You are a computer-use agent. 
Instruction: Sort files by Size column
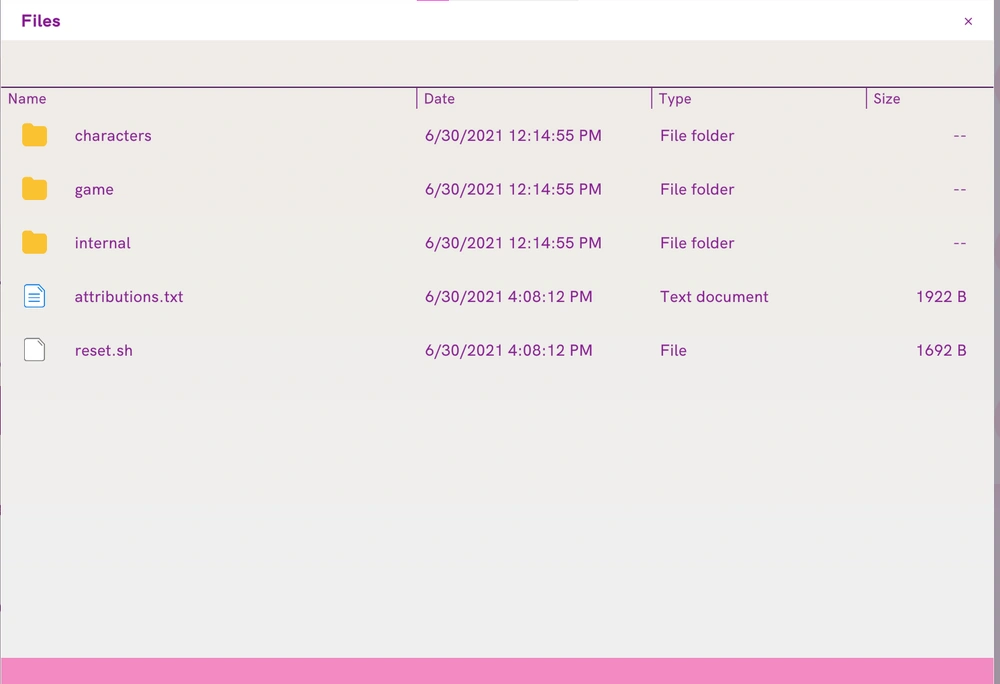coord(886,99)
